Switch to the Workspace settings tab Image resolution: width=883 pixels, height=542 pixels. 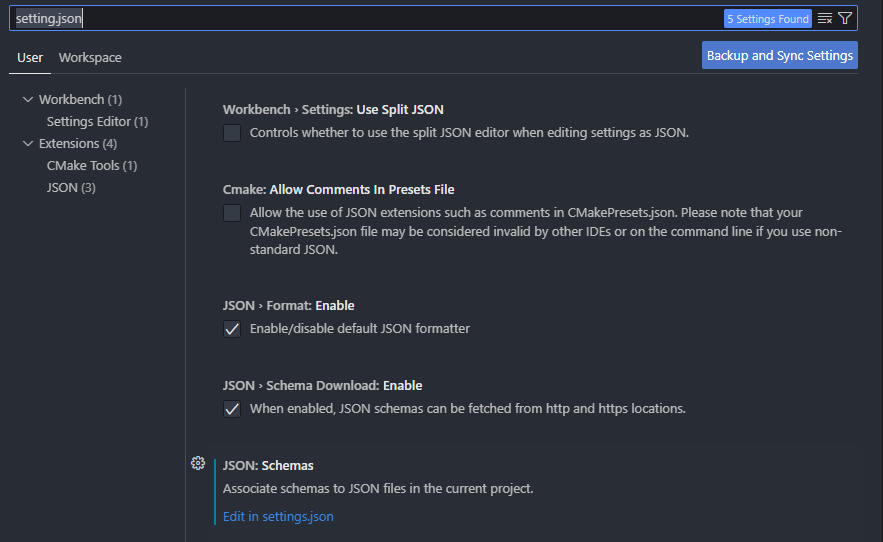click(x=90, y=57)
